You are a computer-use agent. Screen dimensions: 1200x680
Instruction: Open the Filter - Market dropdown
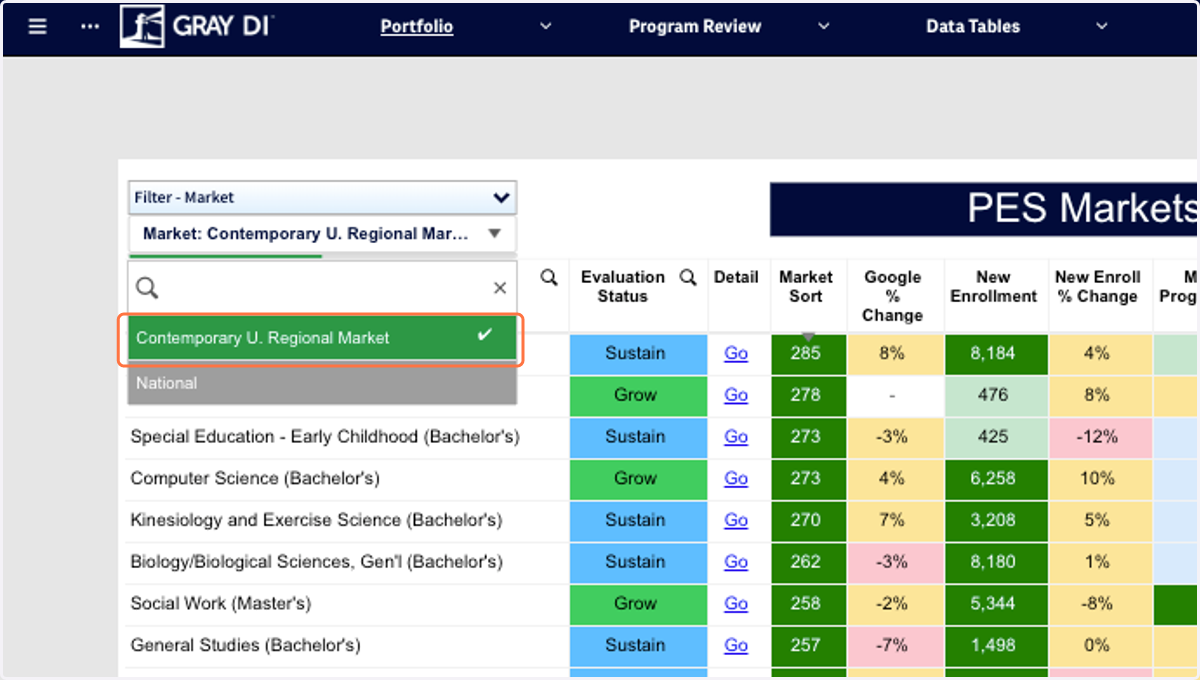click(322, 197)
